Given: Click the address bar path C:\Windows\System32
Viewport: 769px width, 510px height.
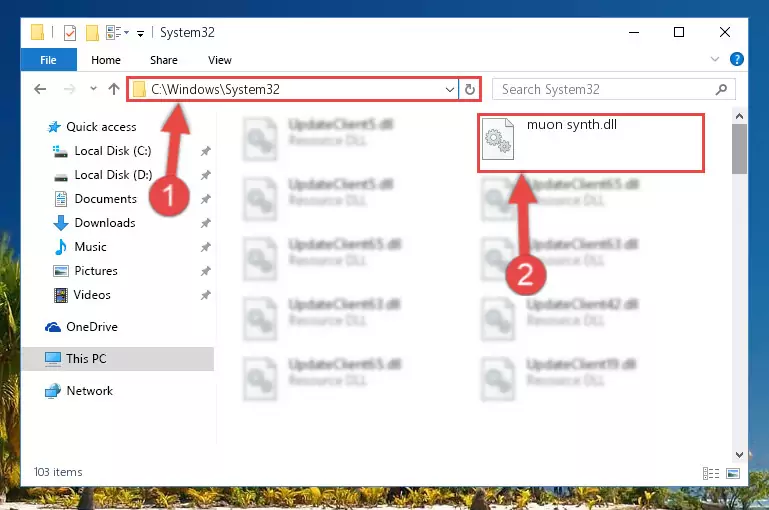Looking at the screenshot, I should point(215,89).
